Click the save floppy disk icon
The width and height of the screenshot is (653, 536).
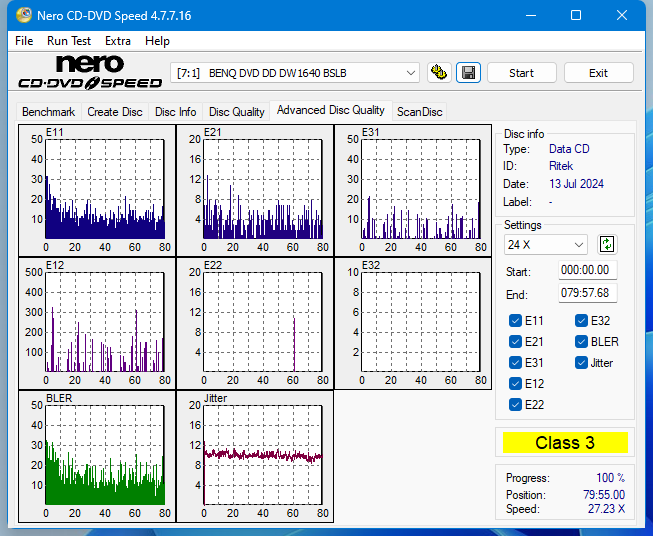click(x=469, y=73)
